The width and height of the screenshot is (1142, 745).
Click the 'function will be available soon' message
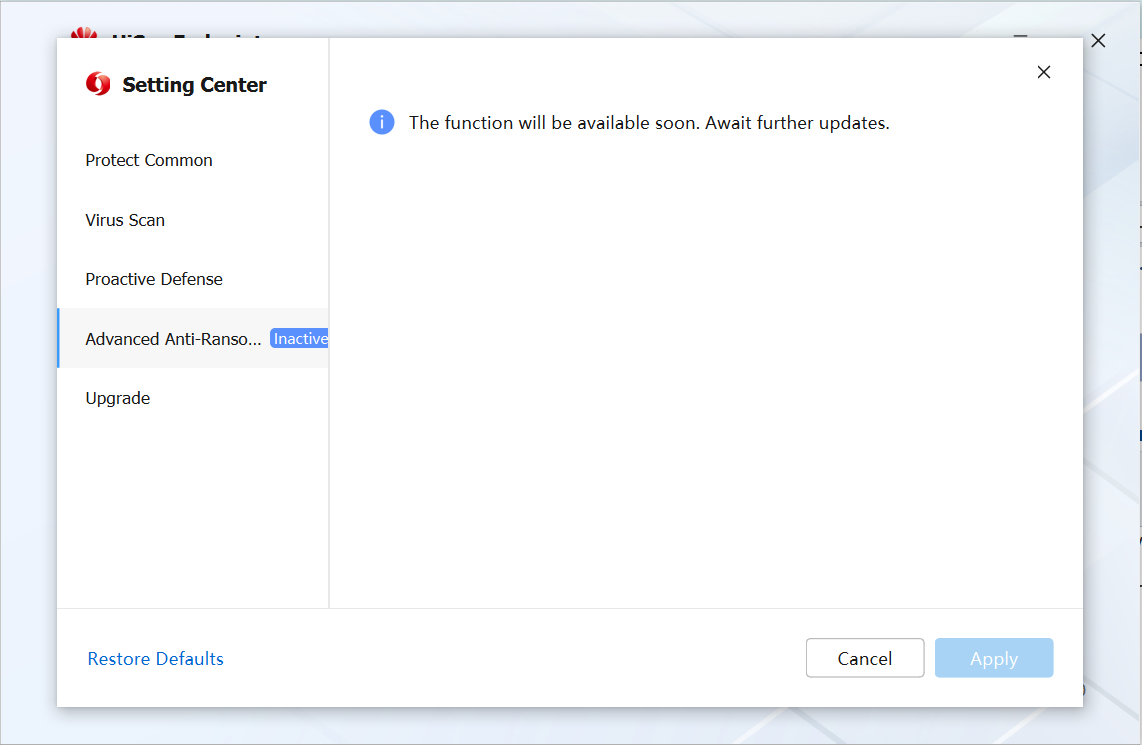(649, 123)
